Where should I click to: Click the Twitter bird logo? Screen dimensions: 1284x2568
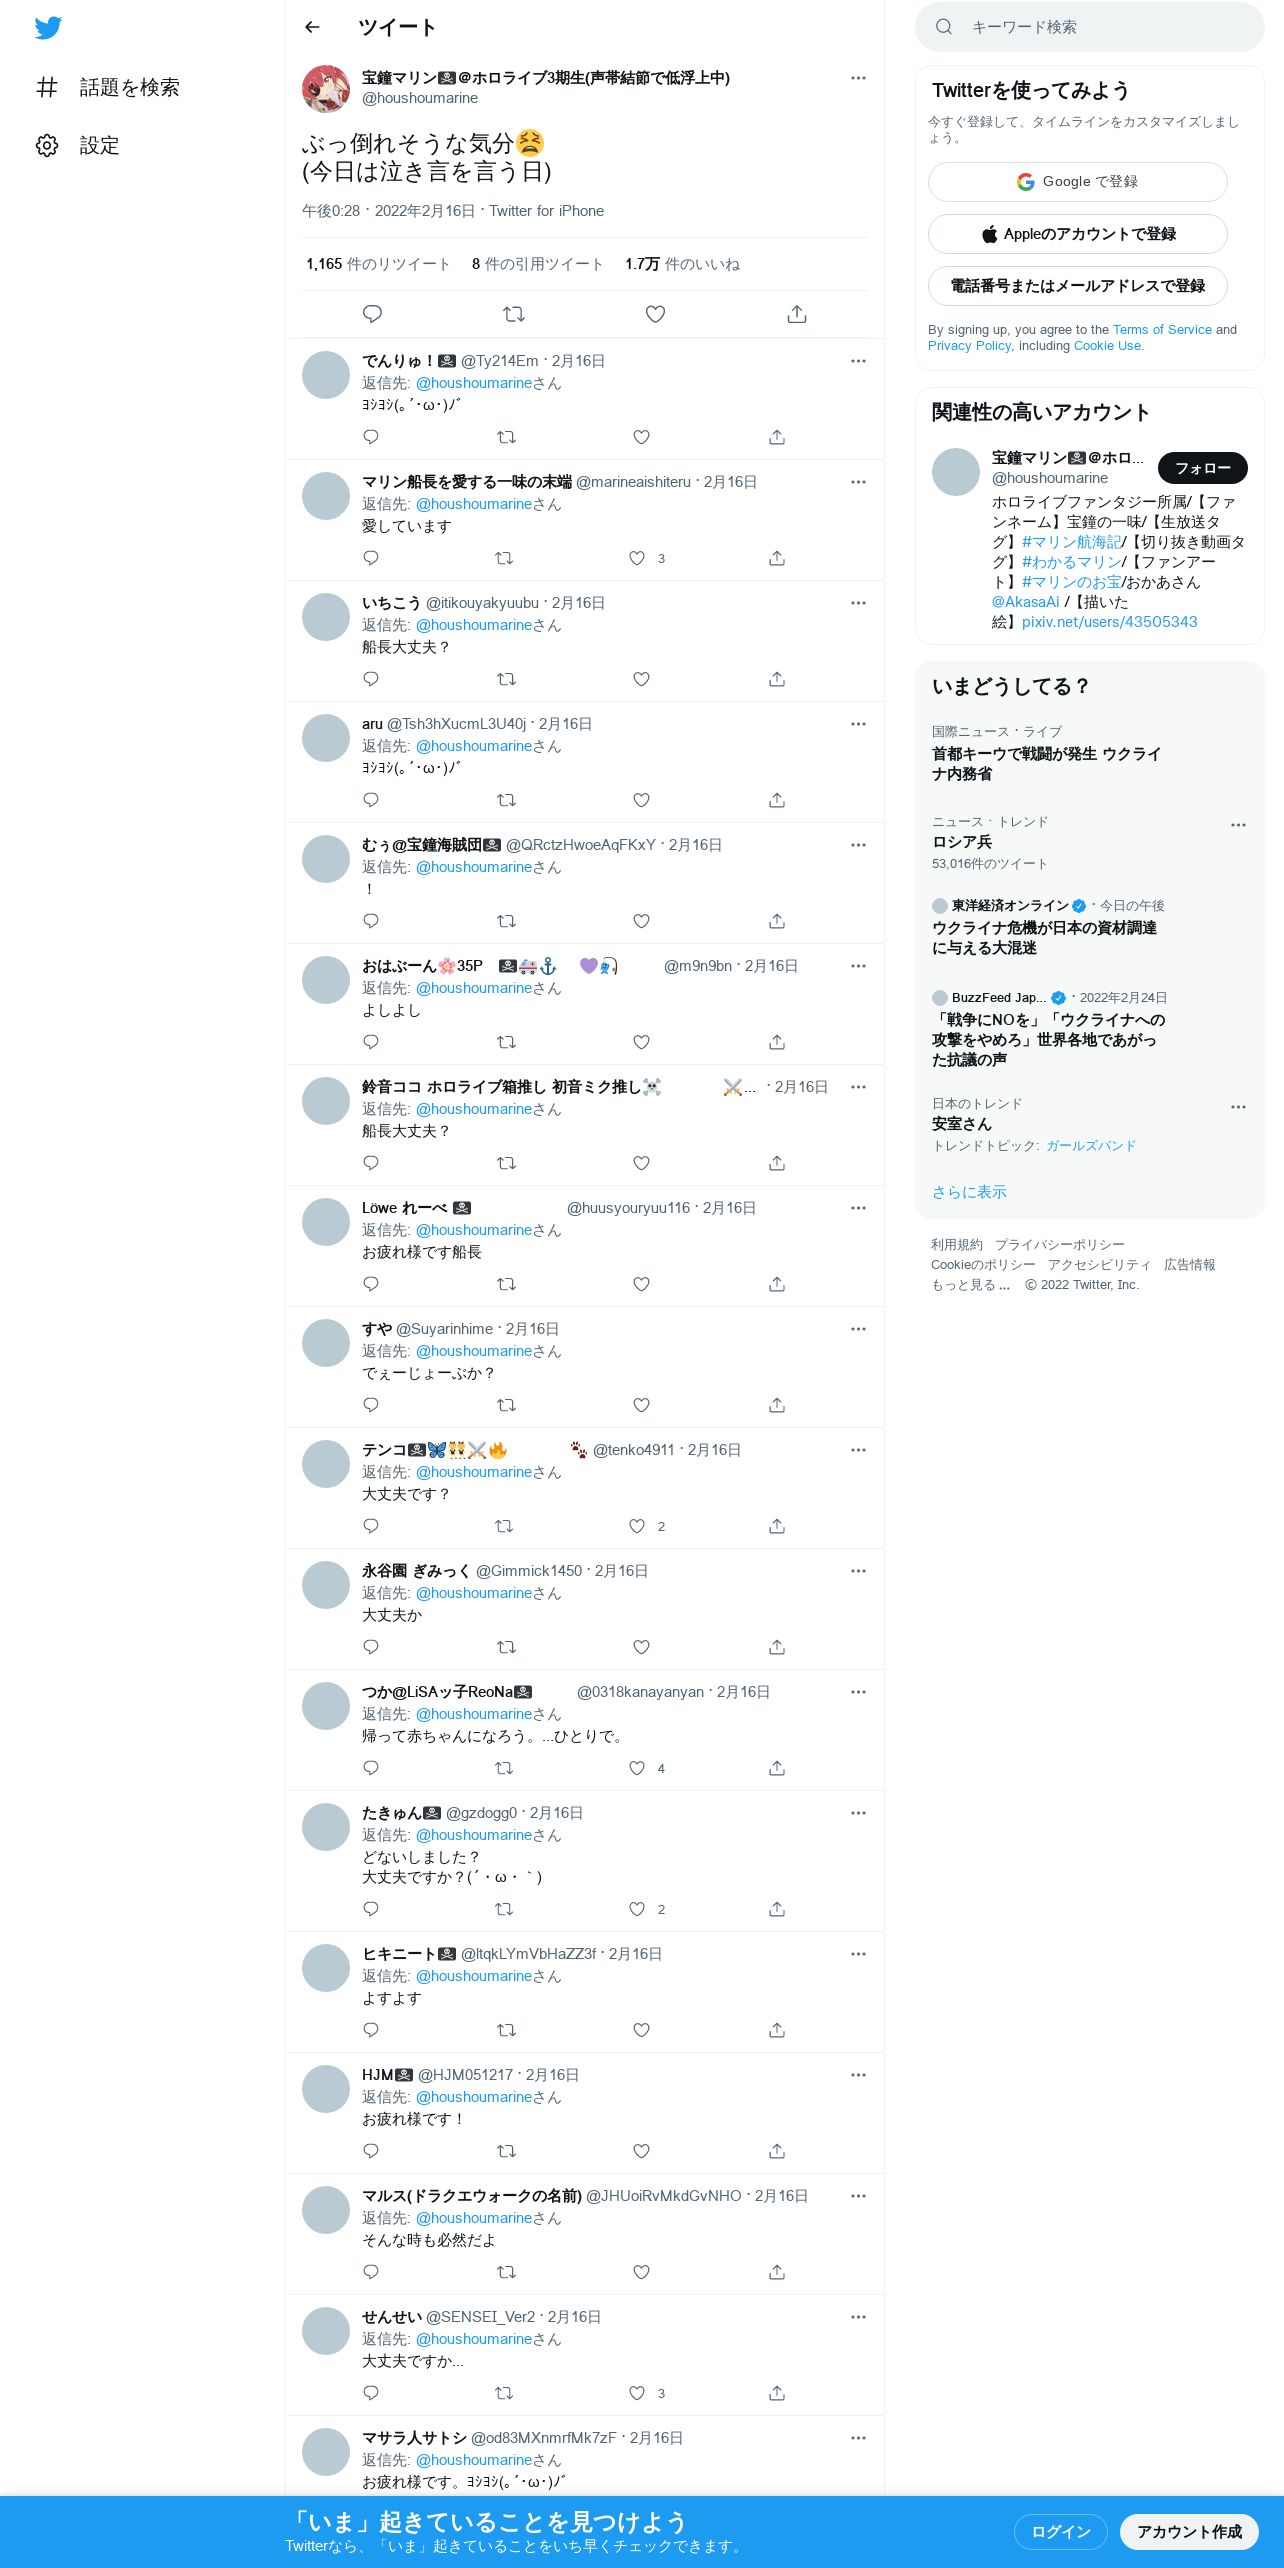[x=48, y=28]
